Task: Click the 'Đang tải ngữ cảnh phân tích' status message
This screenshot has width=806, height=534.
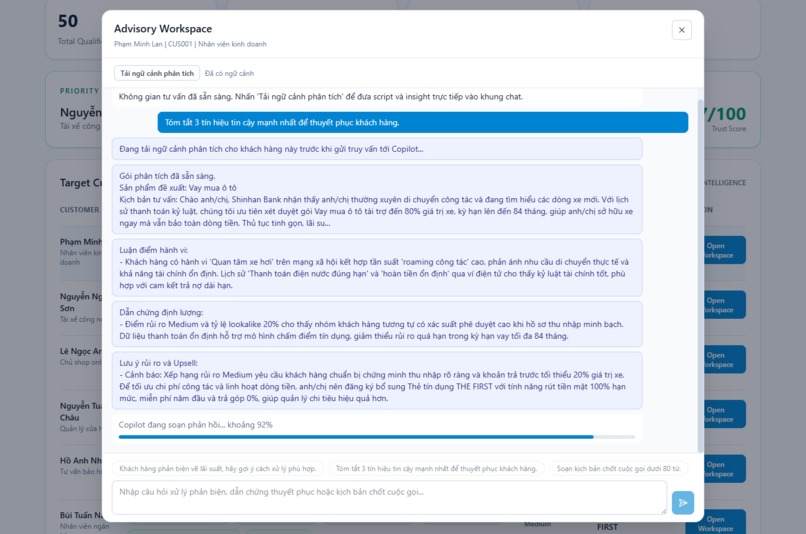Action: pyautogui.click(x=377, y=149)
